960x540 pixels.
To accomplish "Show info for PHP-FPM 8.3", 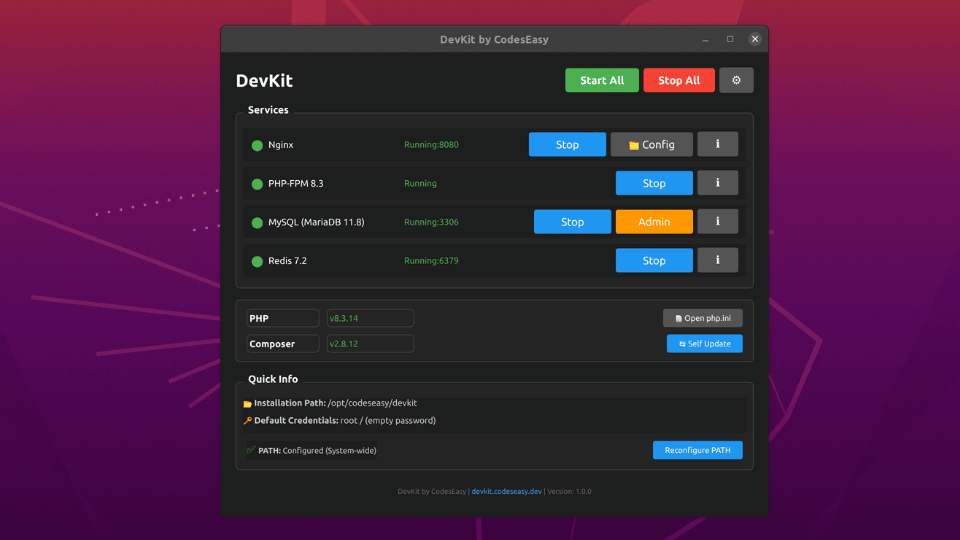I will 718,183.
